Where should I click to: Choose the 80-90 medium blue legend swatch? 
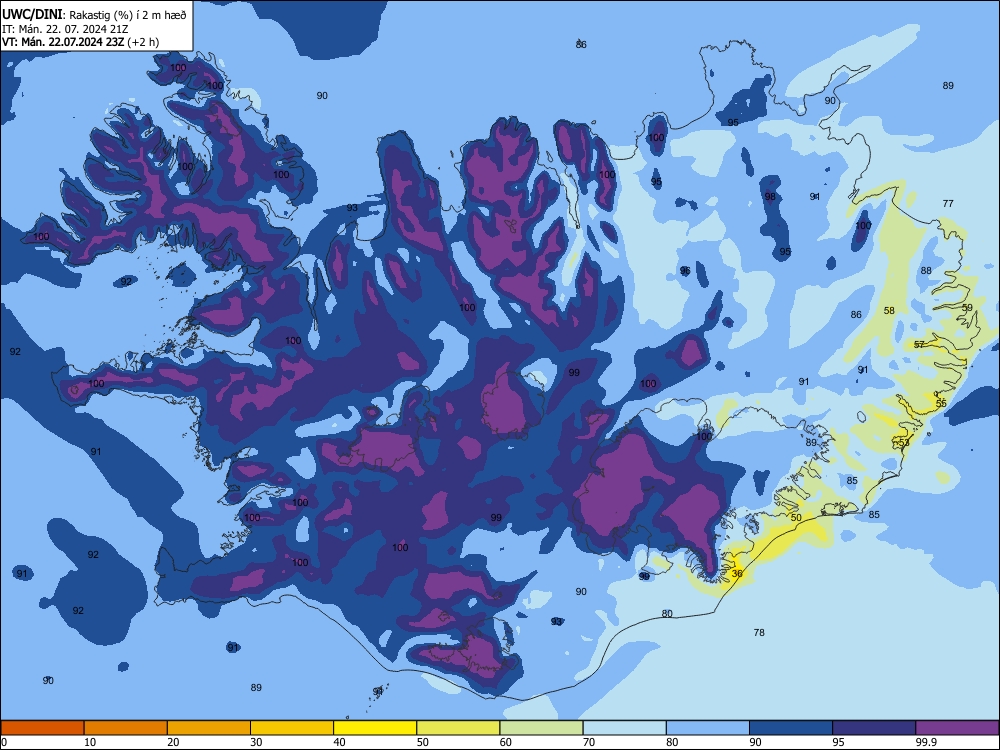[708, 728]
